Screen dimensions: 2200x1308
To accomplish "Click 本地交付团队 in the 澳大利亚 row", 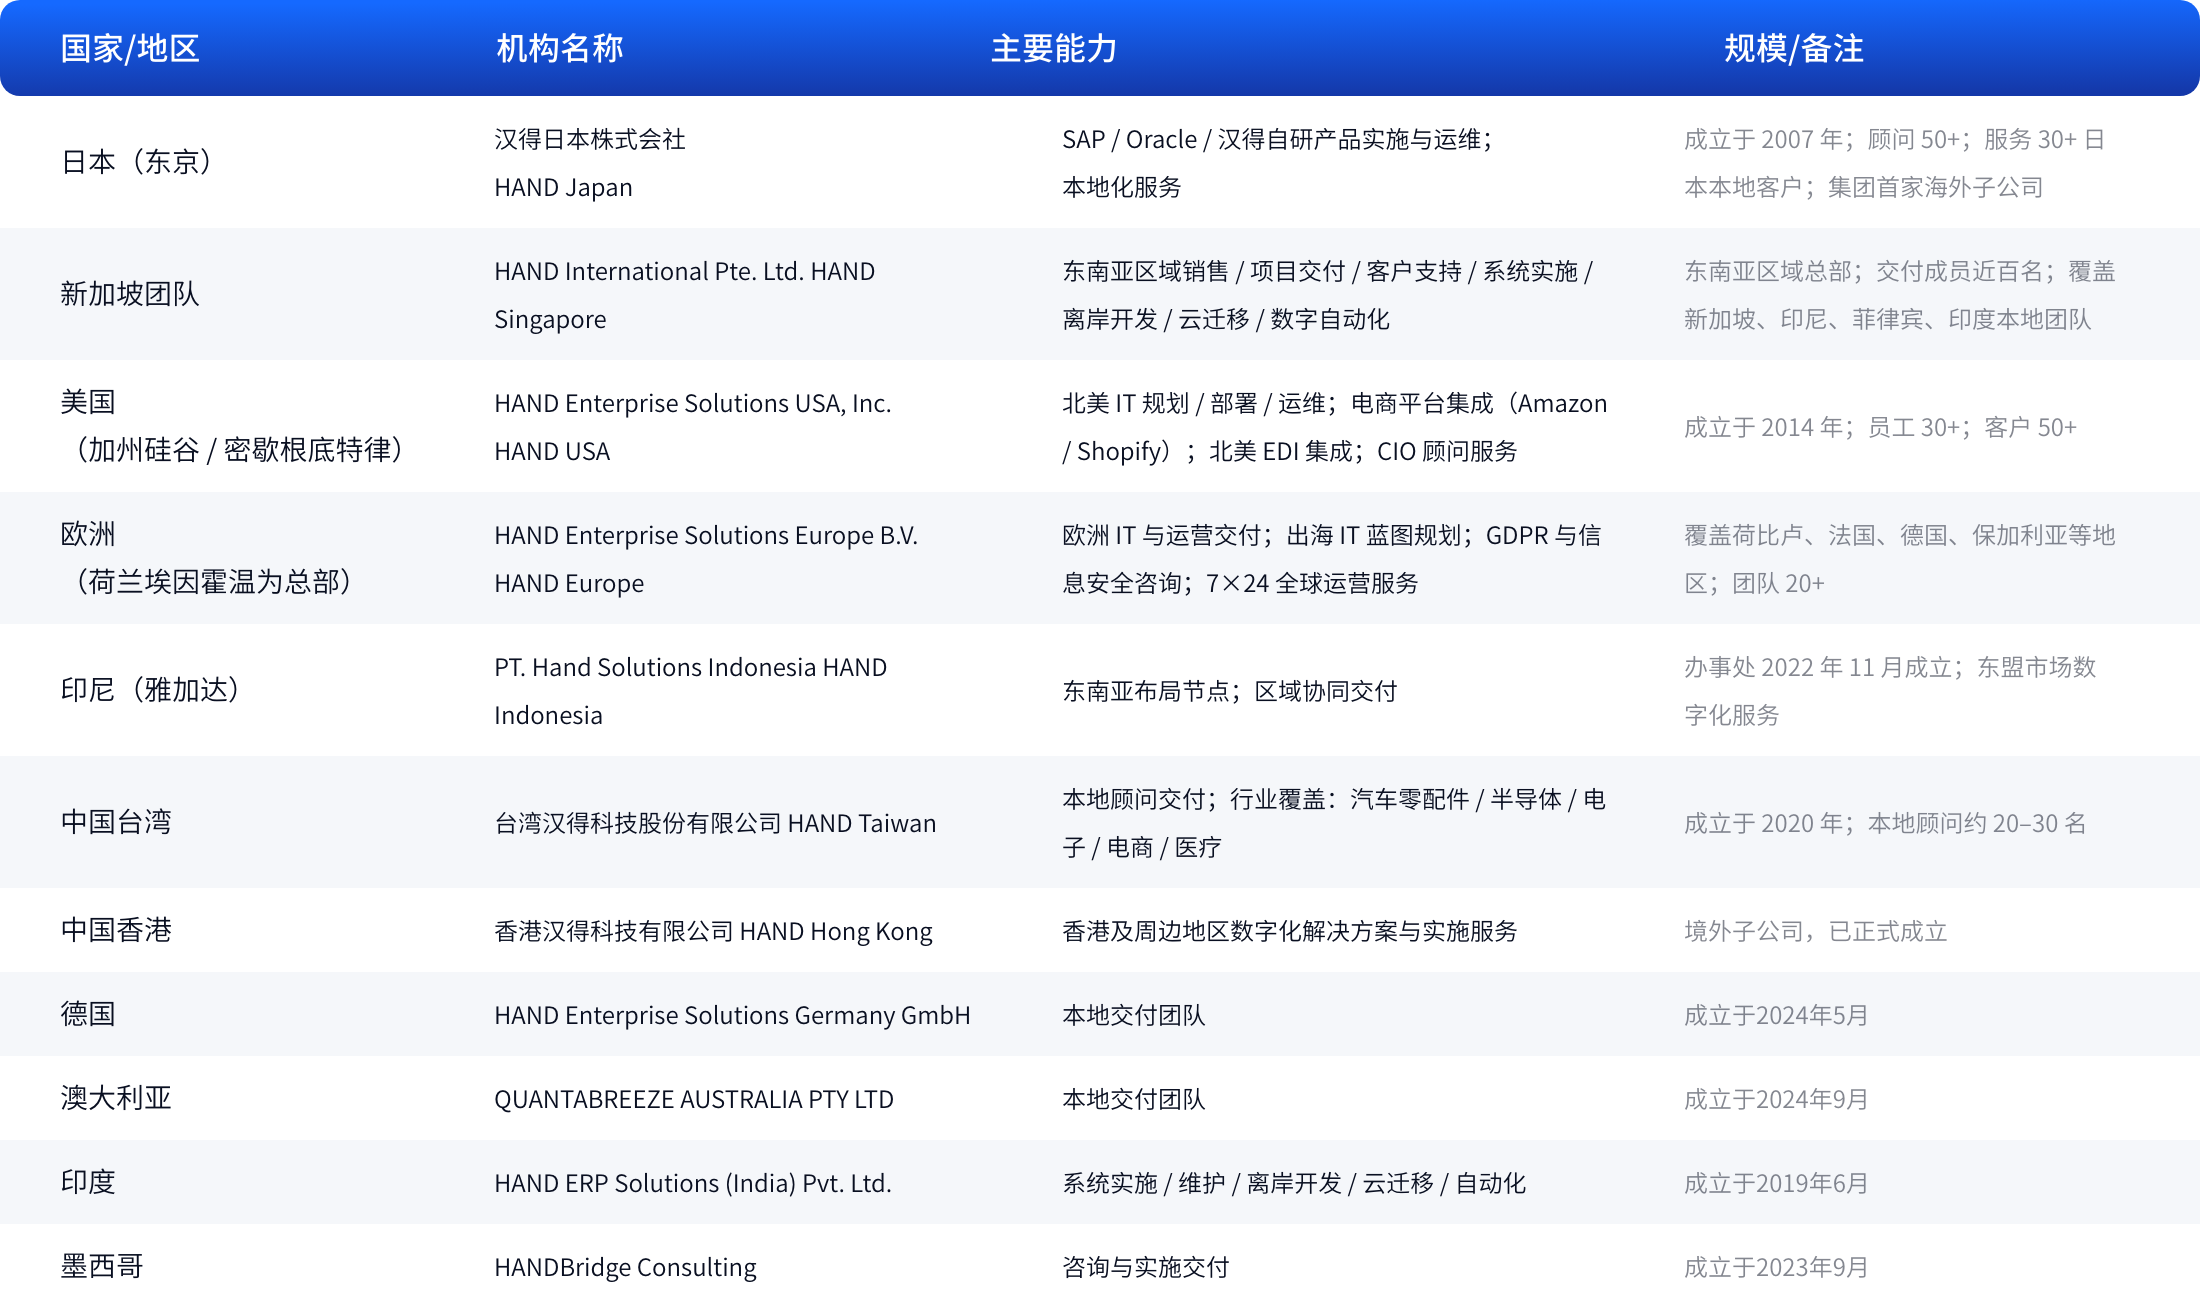I will [1134, 1100].
